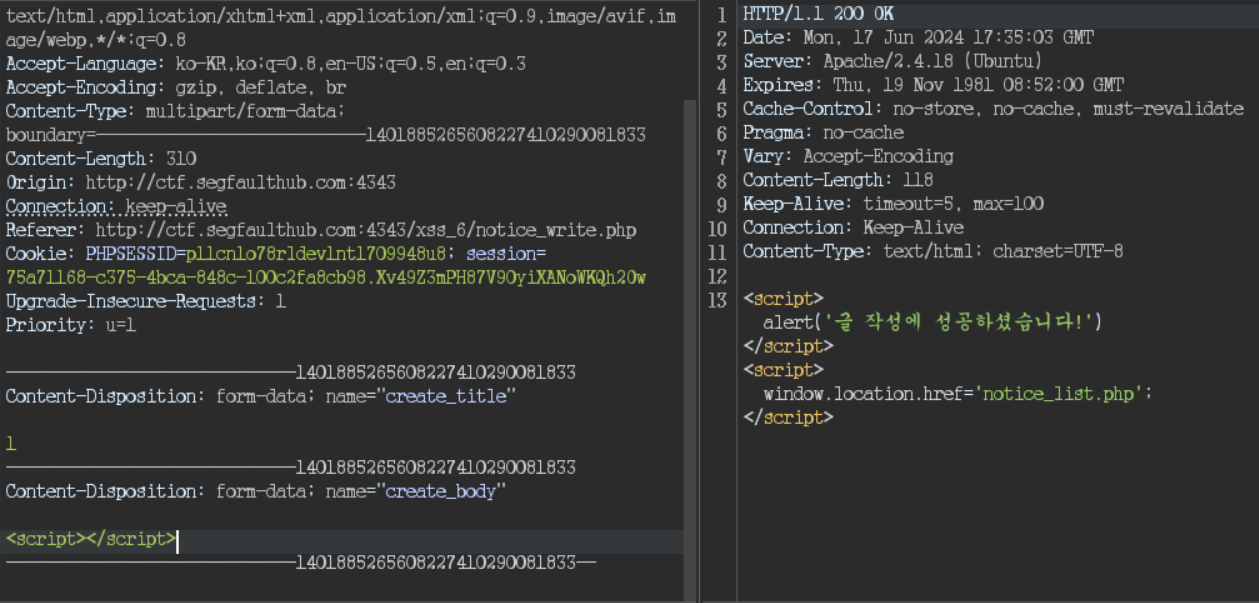Viewport: 1259px width, 603px height.
Task: Click the Upgrade-Insecure-Requests header
Action: (146, 301)
